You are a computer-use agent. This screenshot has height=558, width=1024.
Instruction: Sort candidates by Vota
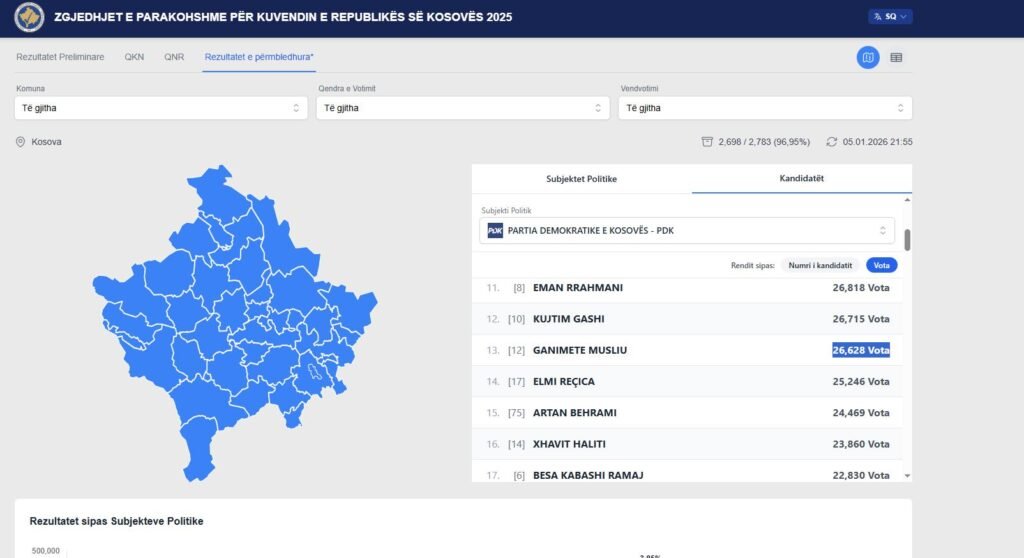pyautogui.click(x=881, y=265)
